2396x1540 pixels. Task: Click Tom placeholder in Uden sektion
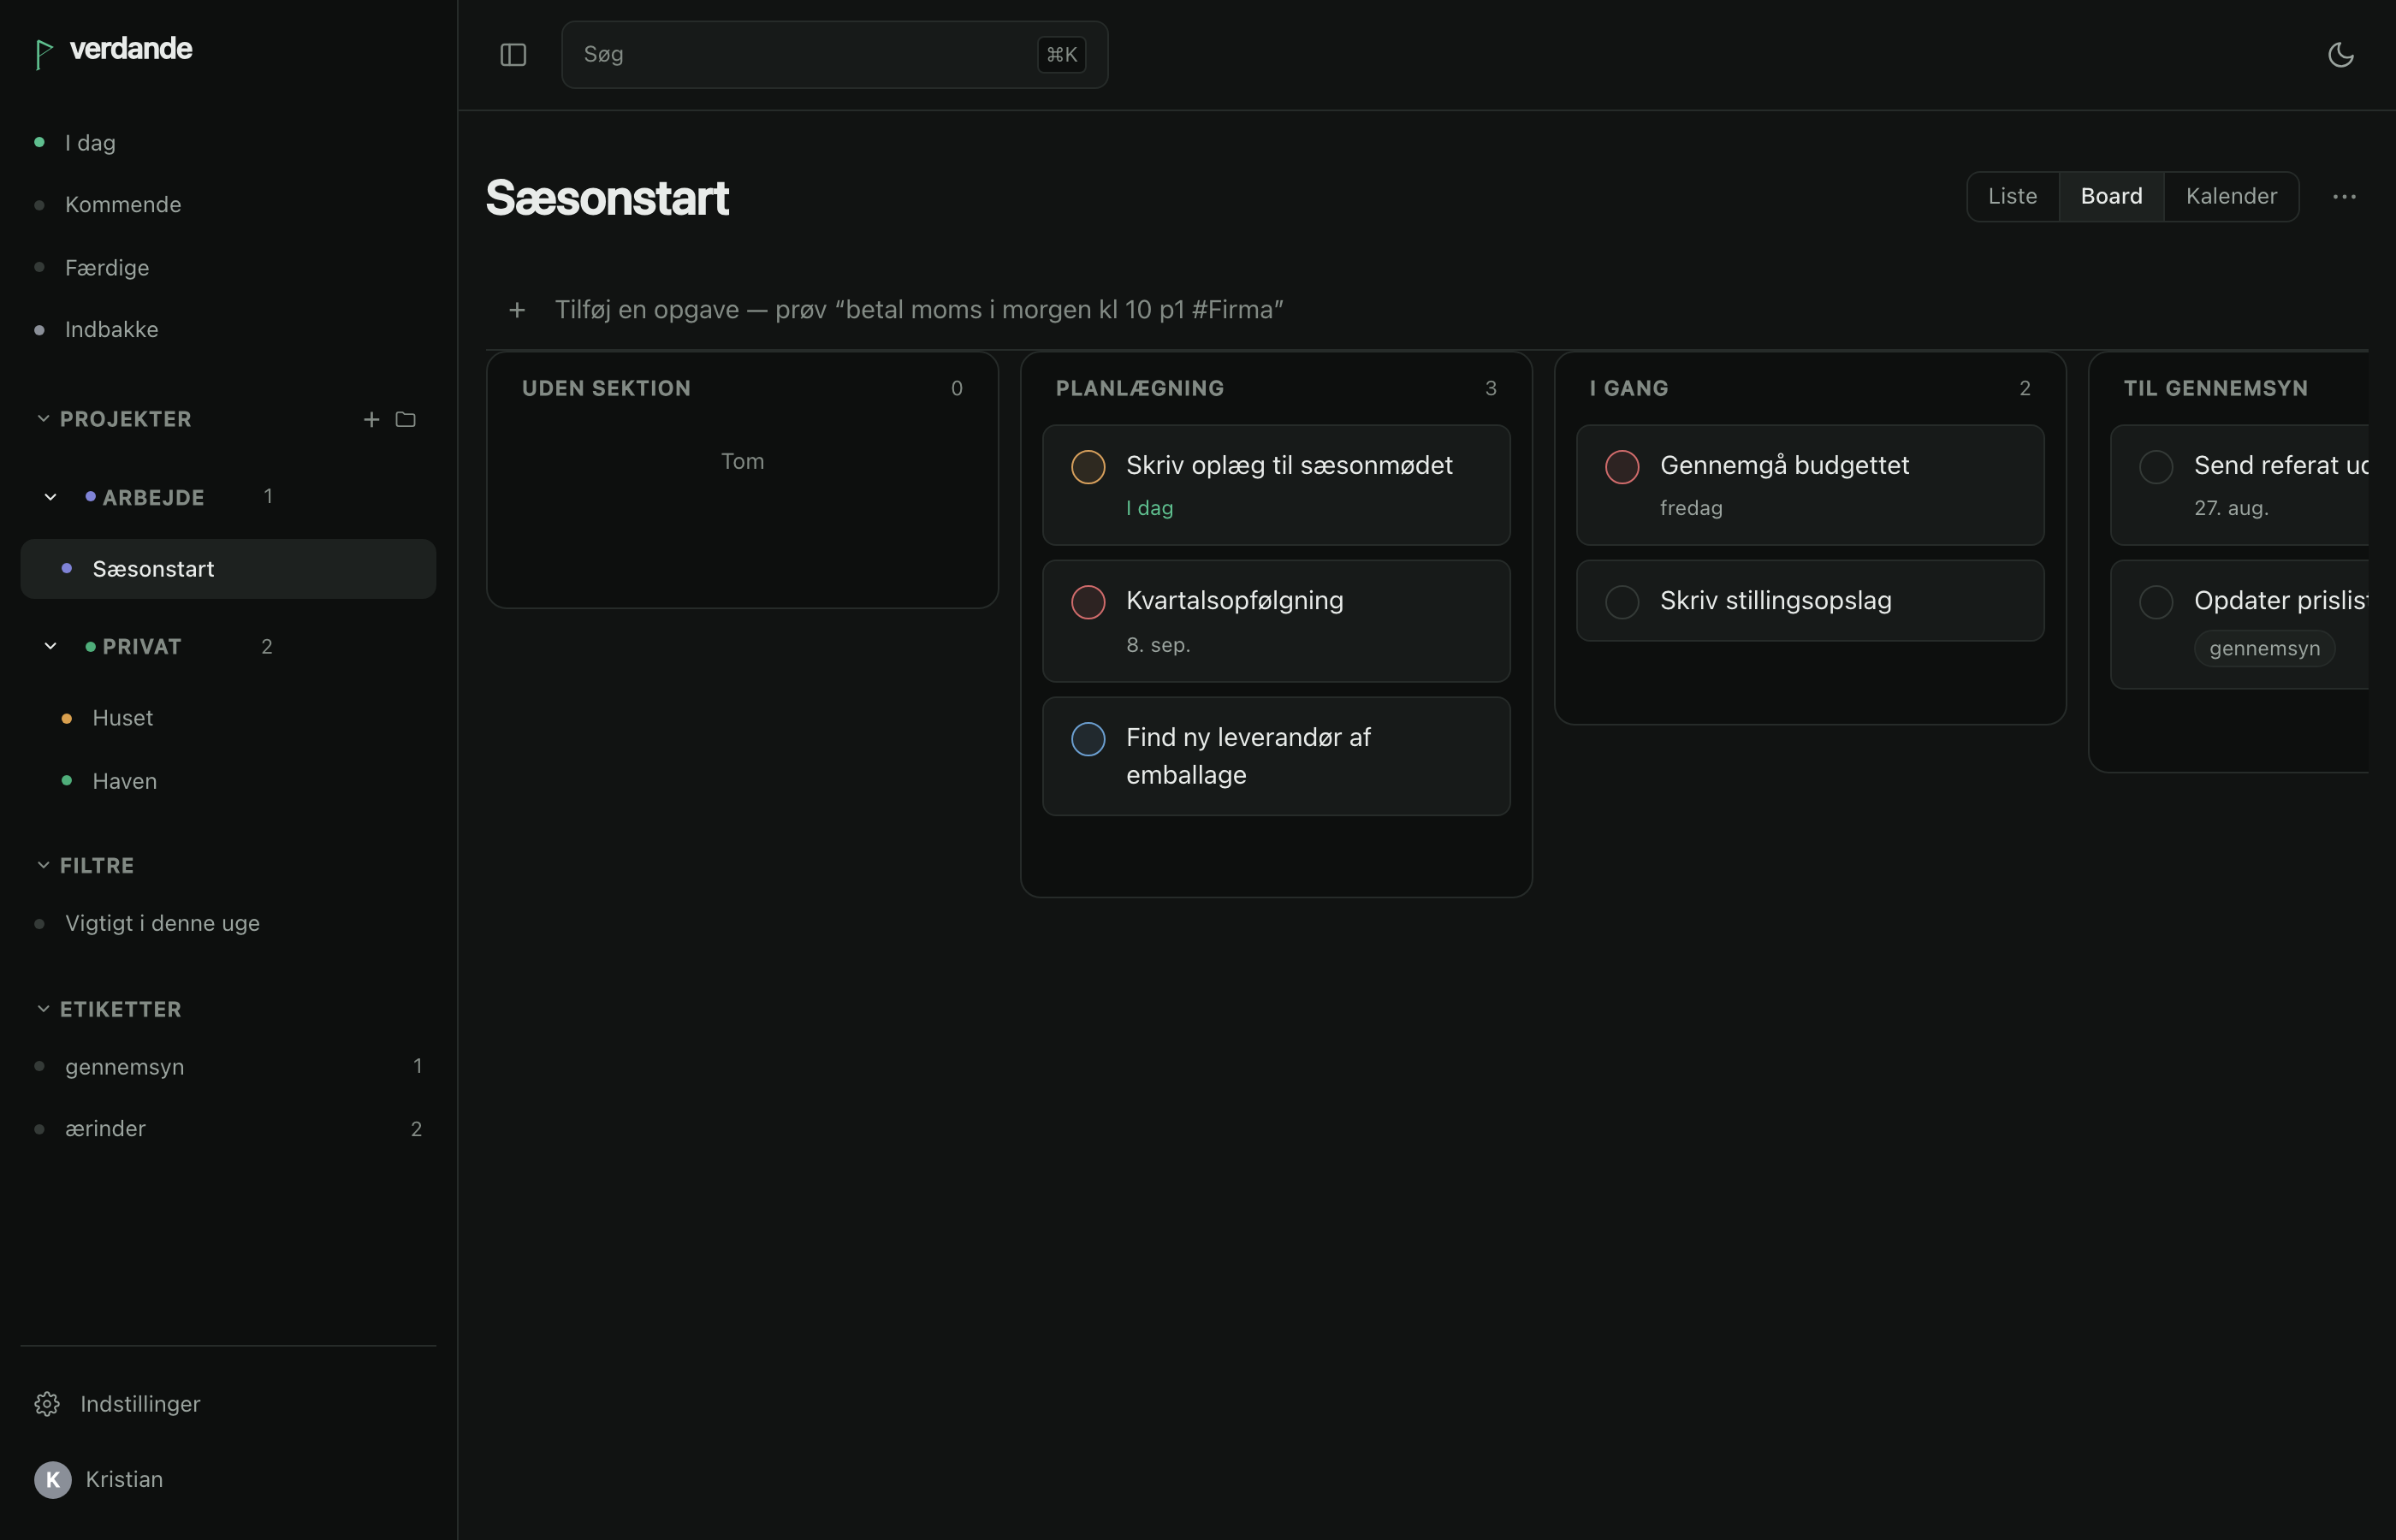pyautogui.click(x=742, y=461)
